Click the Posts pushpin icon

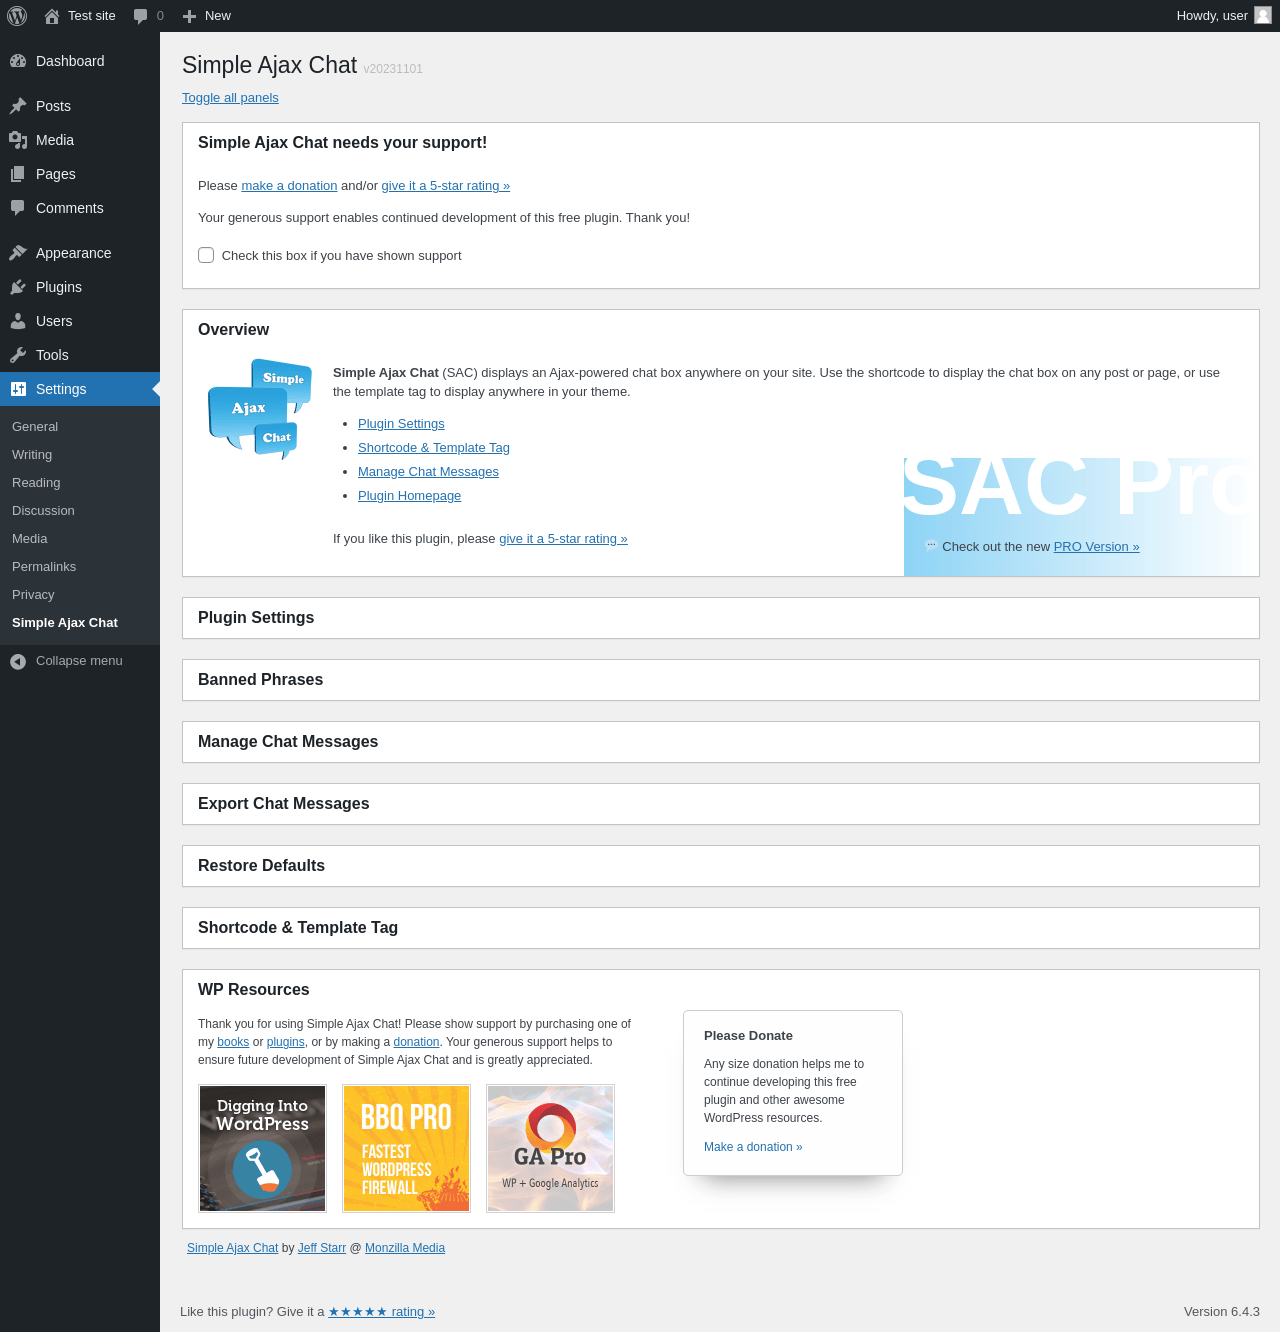(18, 106)
